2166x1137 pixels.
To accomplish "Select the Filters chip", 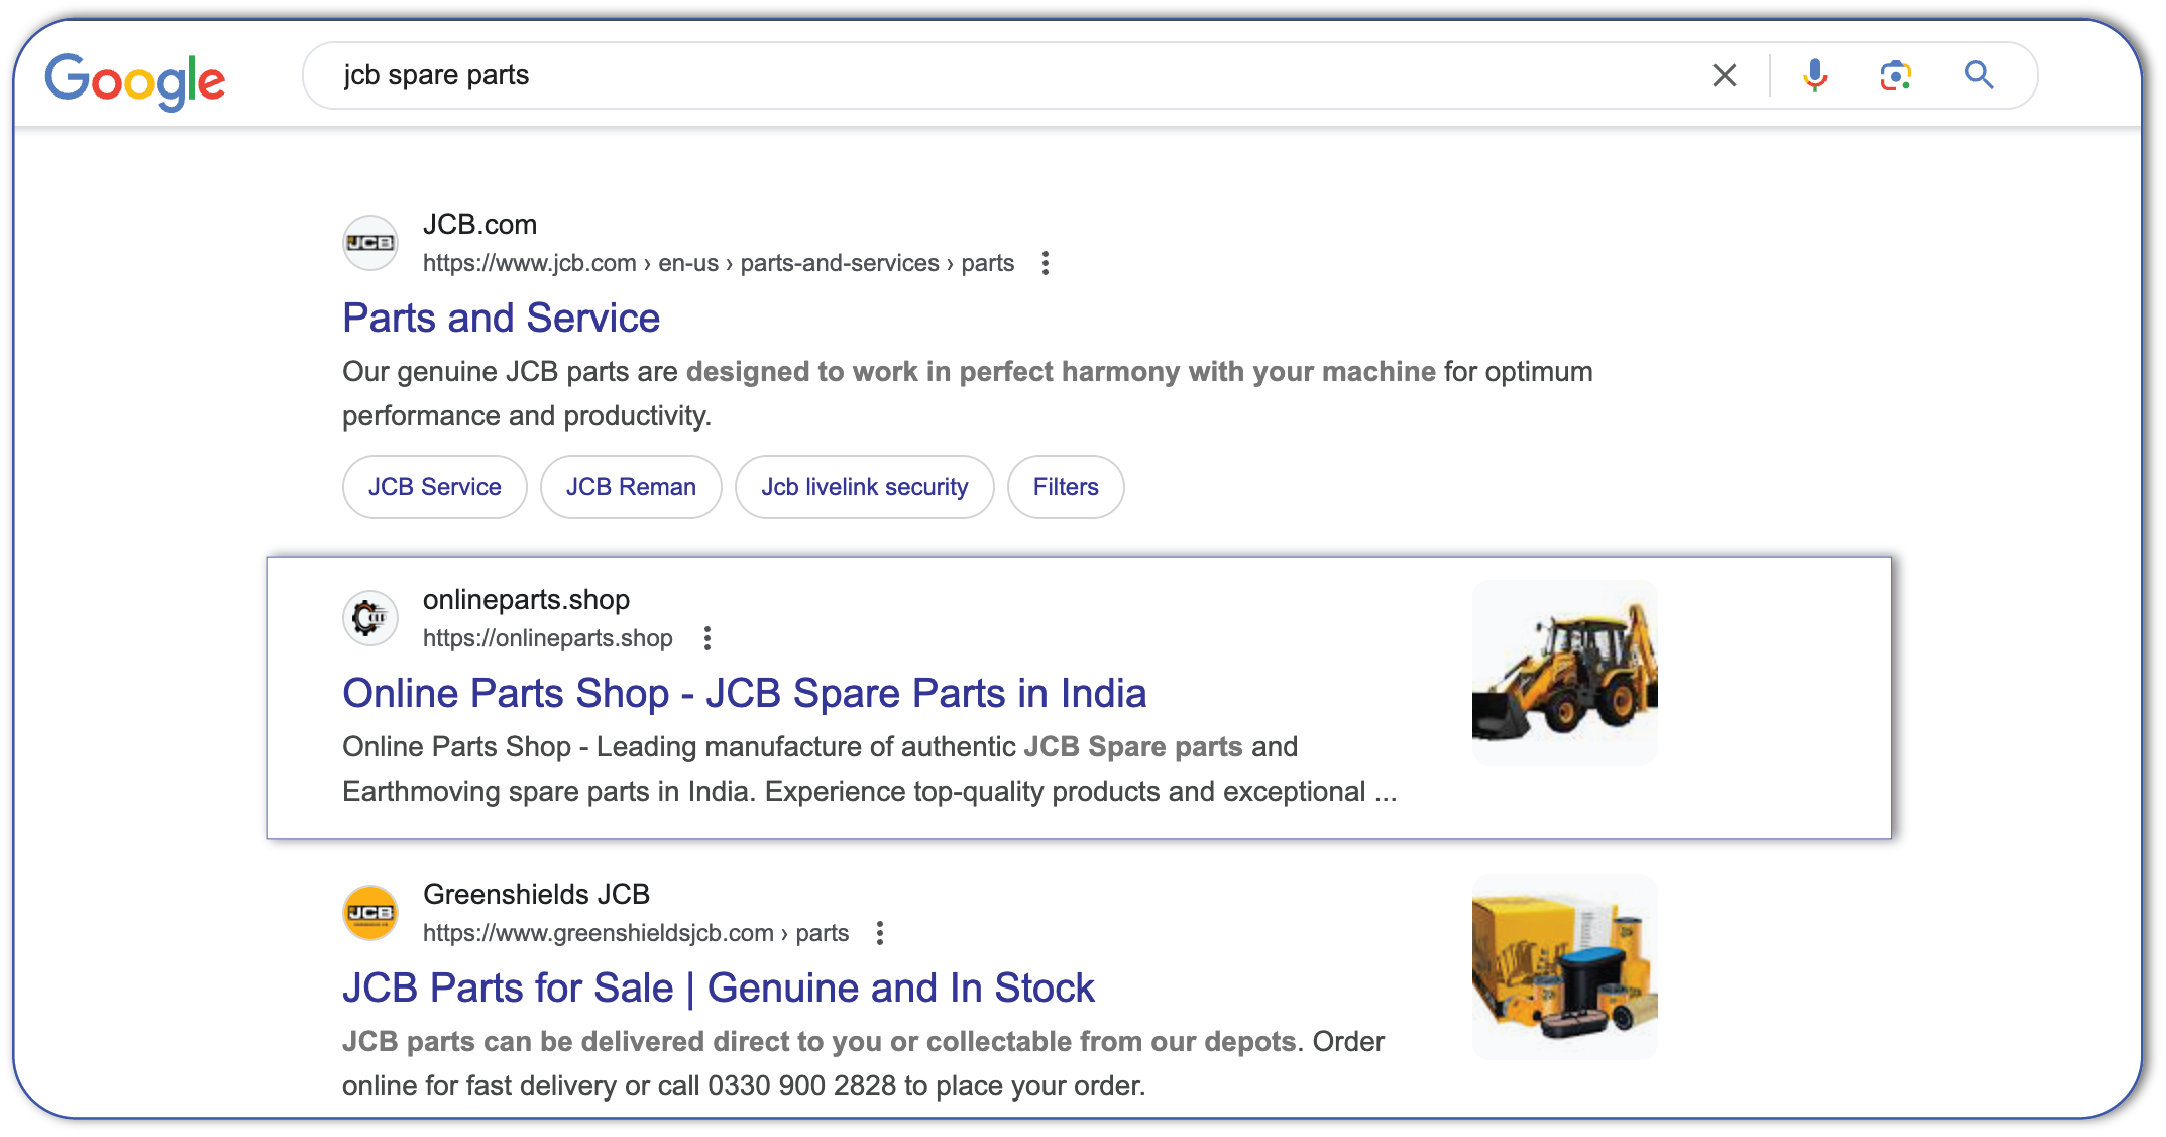I will 1066,487.
